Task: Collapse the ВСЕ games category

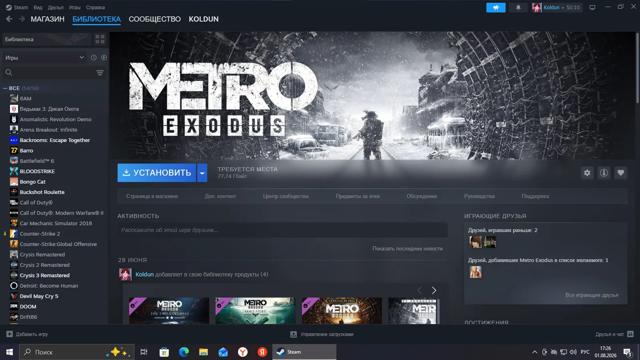Action: click(5, 88)
